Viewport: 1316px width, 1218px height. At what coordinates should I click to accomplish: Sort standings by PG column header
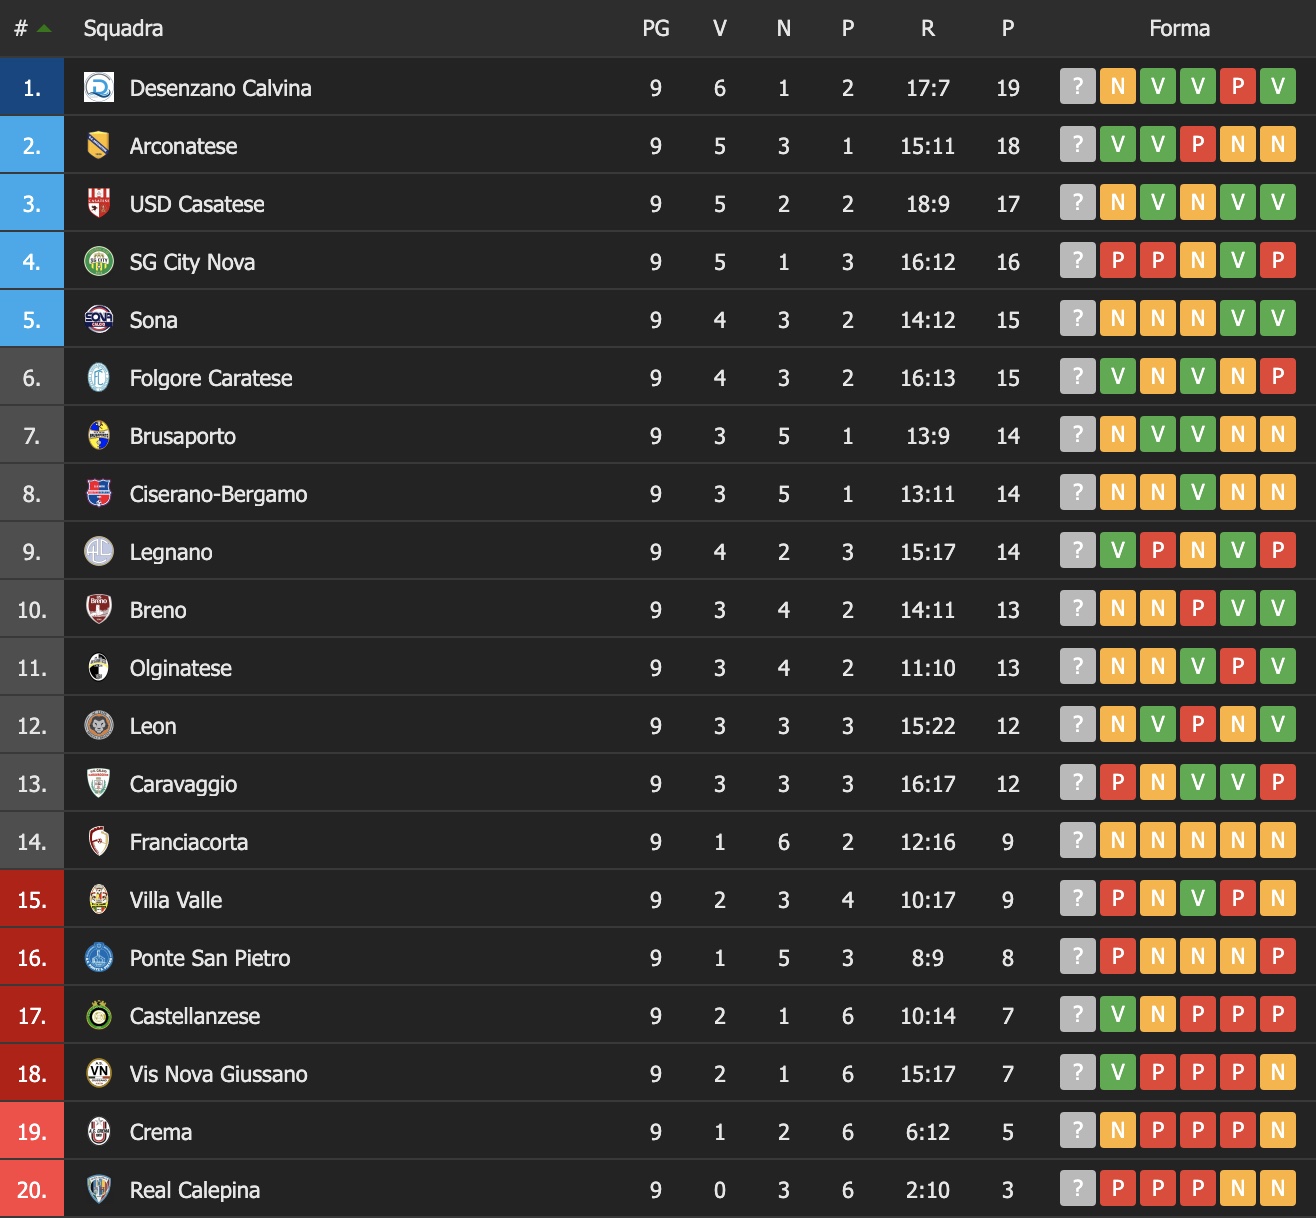click(656, 28)
